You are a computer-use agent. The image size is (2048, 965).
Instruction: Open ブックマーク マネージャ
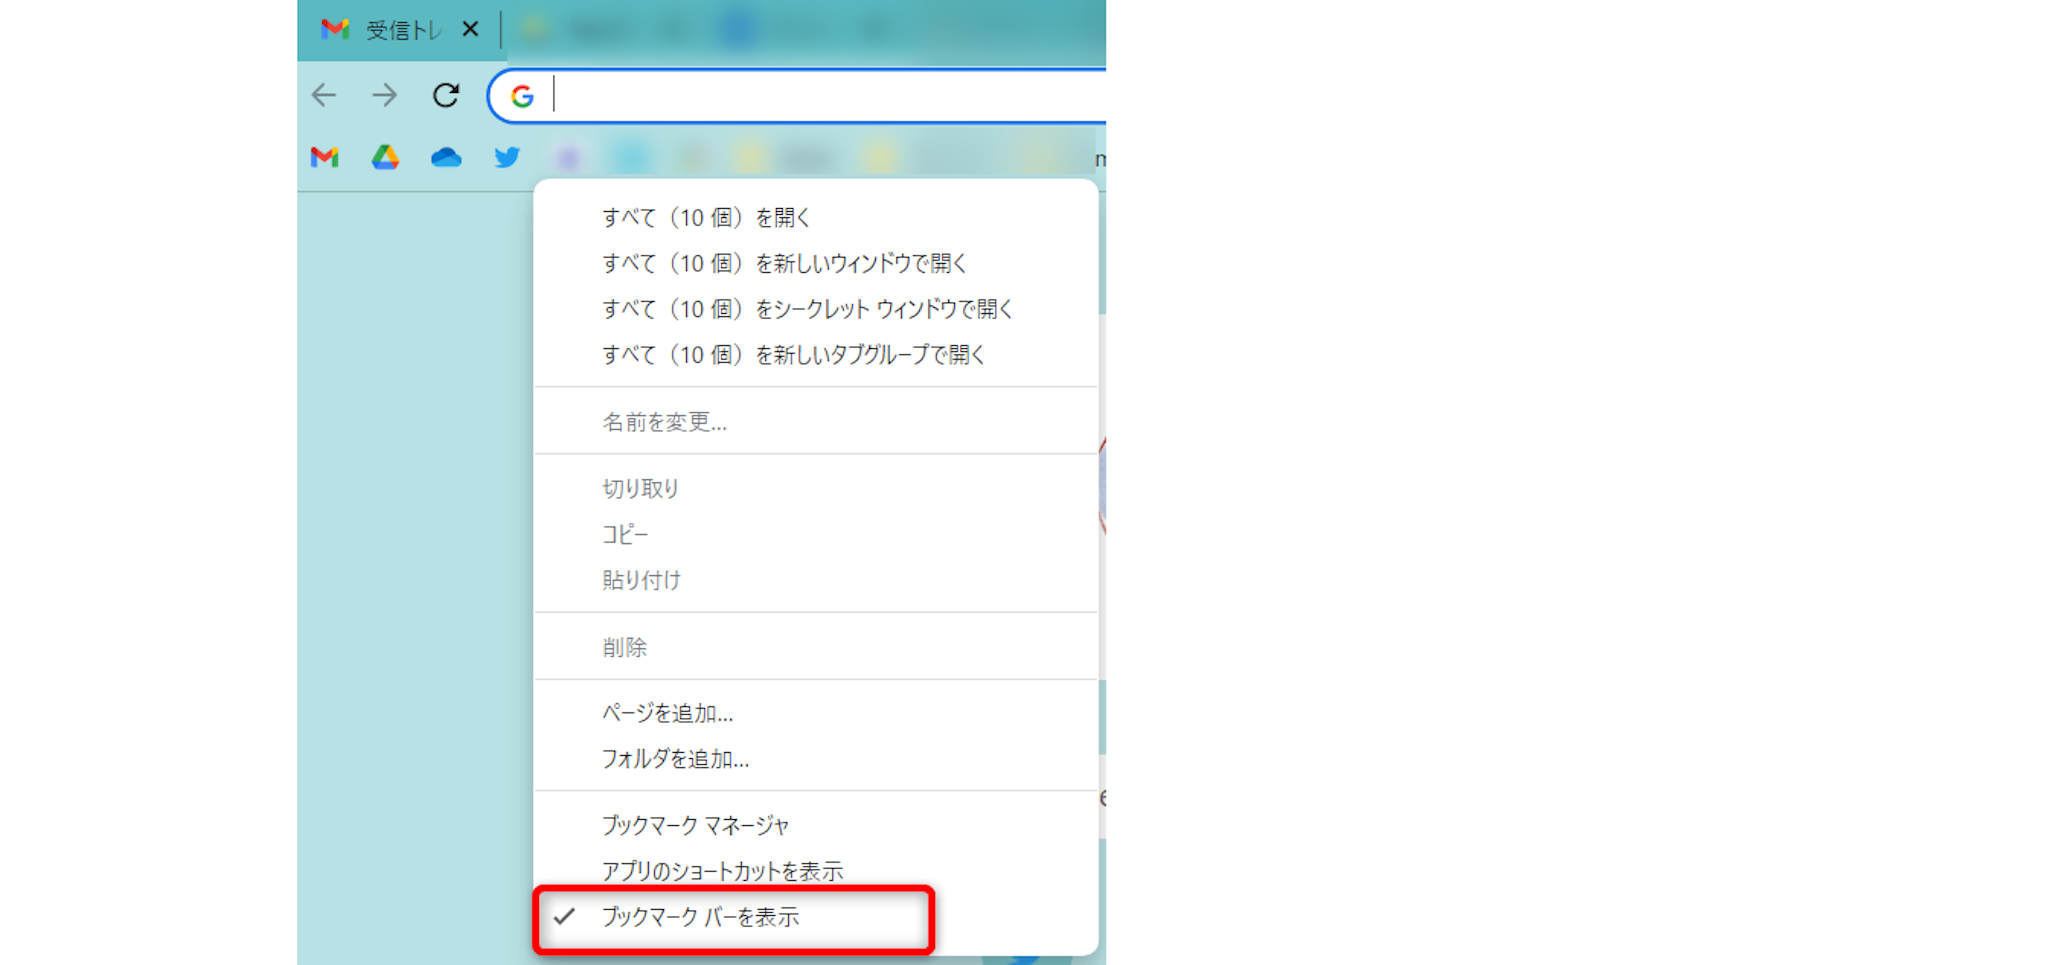pos(695,826)
